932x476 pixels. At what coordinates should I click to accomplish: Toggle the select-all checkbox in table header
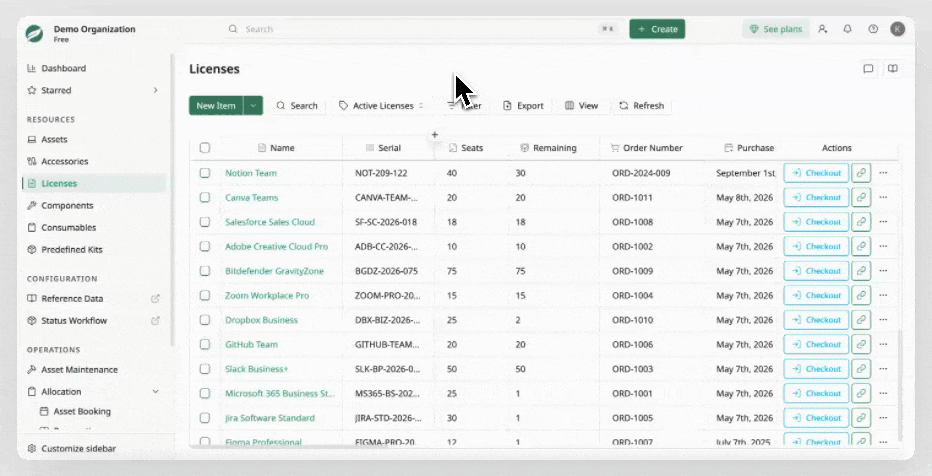tap(204, 148)
